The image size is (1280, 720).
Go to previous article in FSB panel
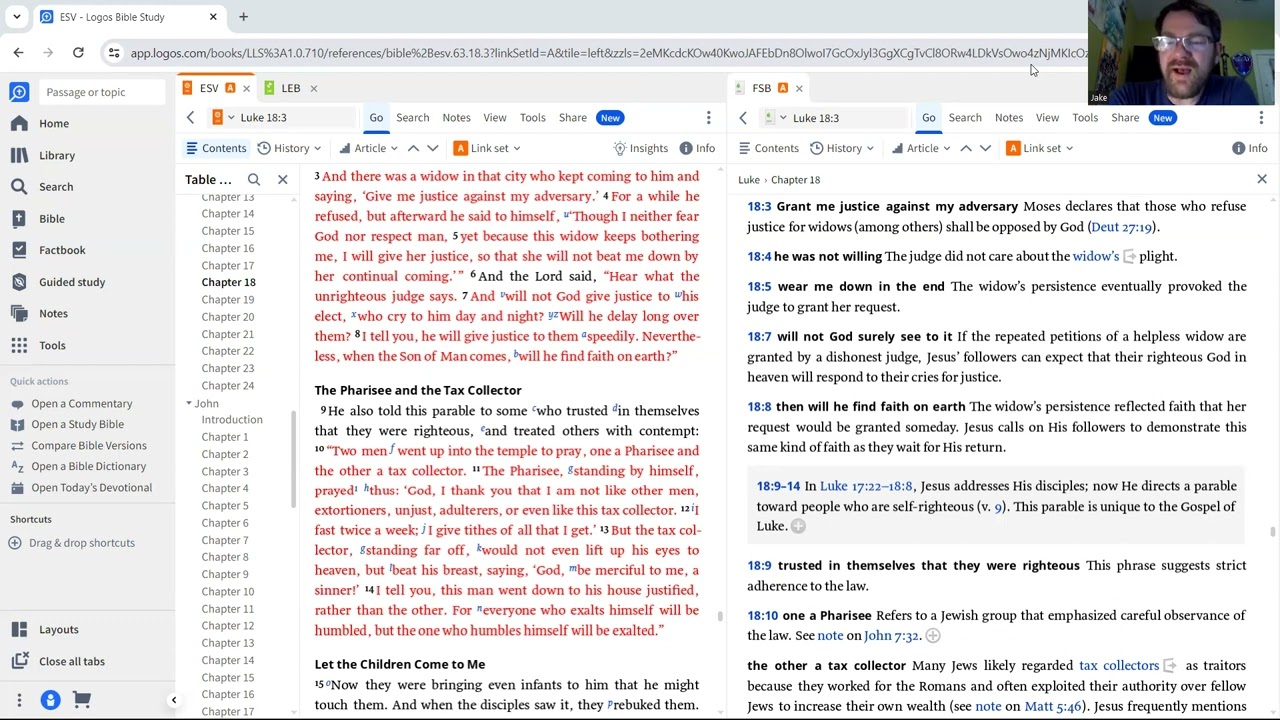pyautogui.click(x=966, y=148)
